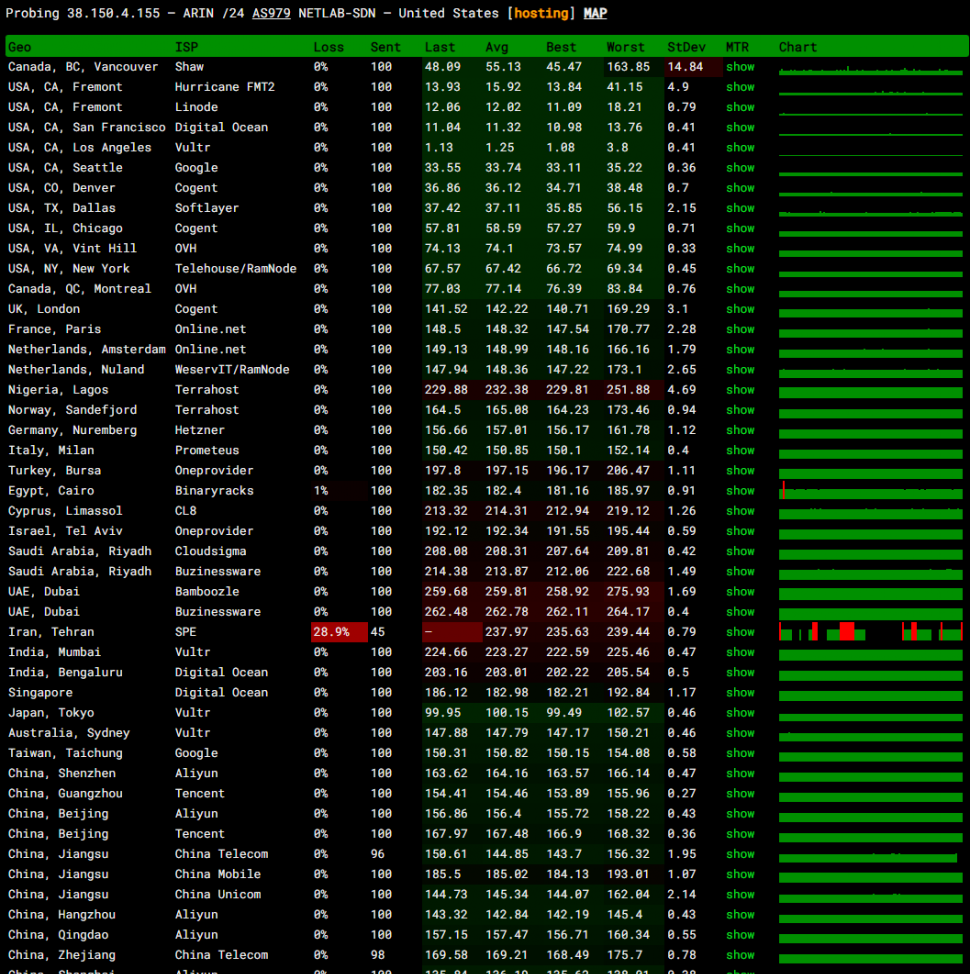Click show in the Australia, Sydney row
Viewport: 970px width, 974px height.
tap(740, 733)
